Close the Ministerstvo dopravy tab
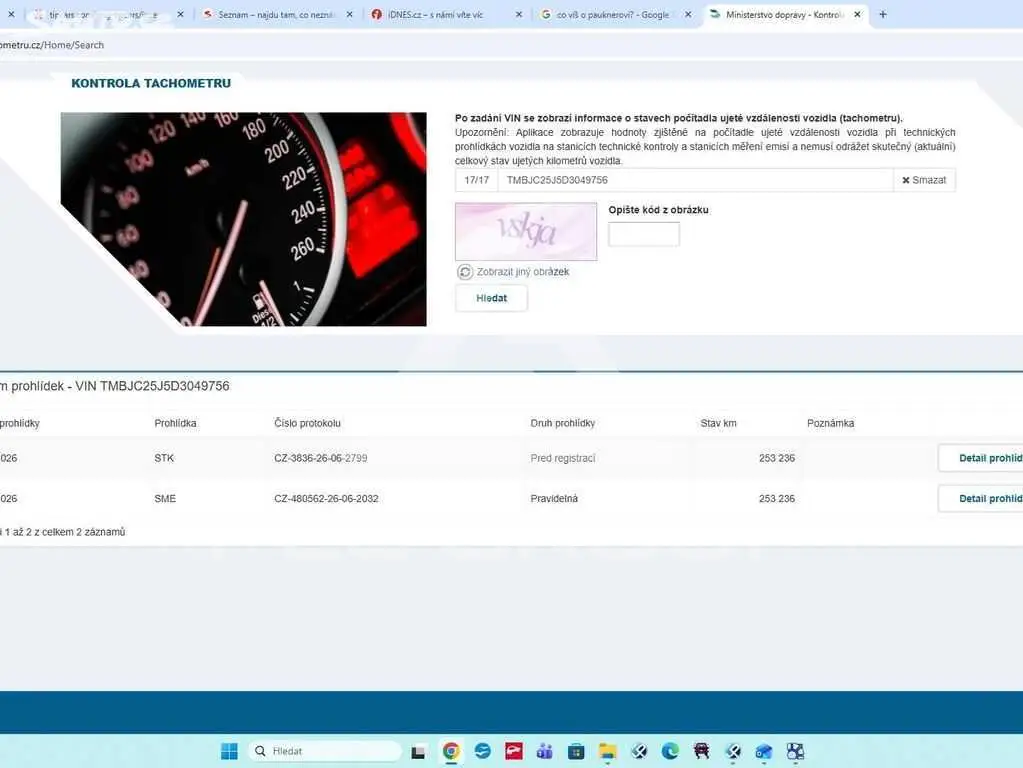The height and width of the screenshot is (768, 1023). coord(857,14)
